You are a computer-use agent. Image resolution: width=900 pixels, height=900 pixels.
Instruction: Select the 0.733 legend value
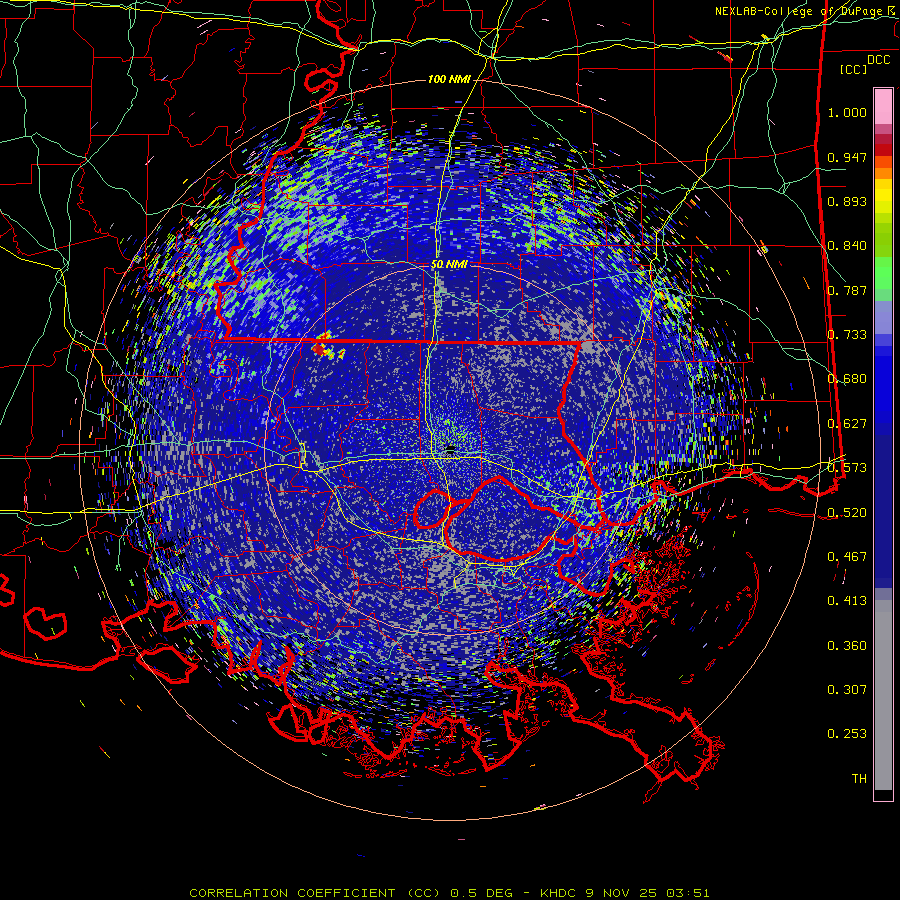[847, 335]
